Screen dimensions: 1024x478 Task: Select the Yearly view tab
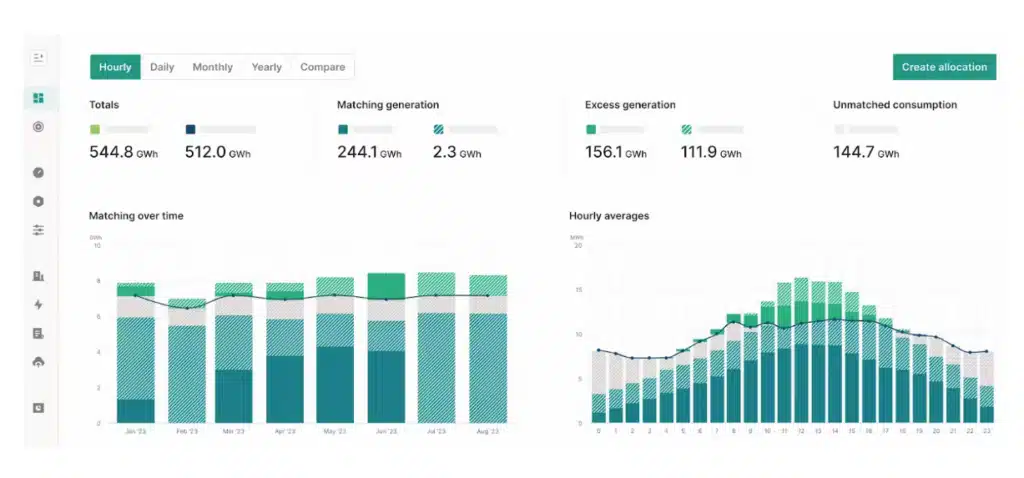pyautogui.click(x=266, y=67)
